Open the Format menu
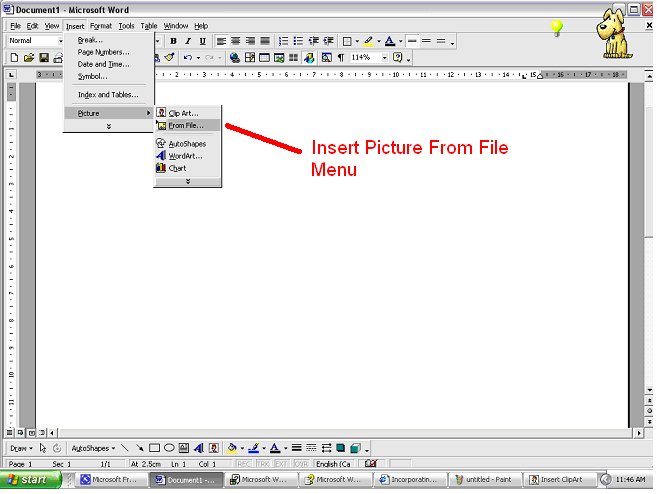The width and height of the screenshot is (657, 494). (x=101, y=26)
